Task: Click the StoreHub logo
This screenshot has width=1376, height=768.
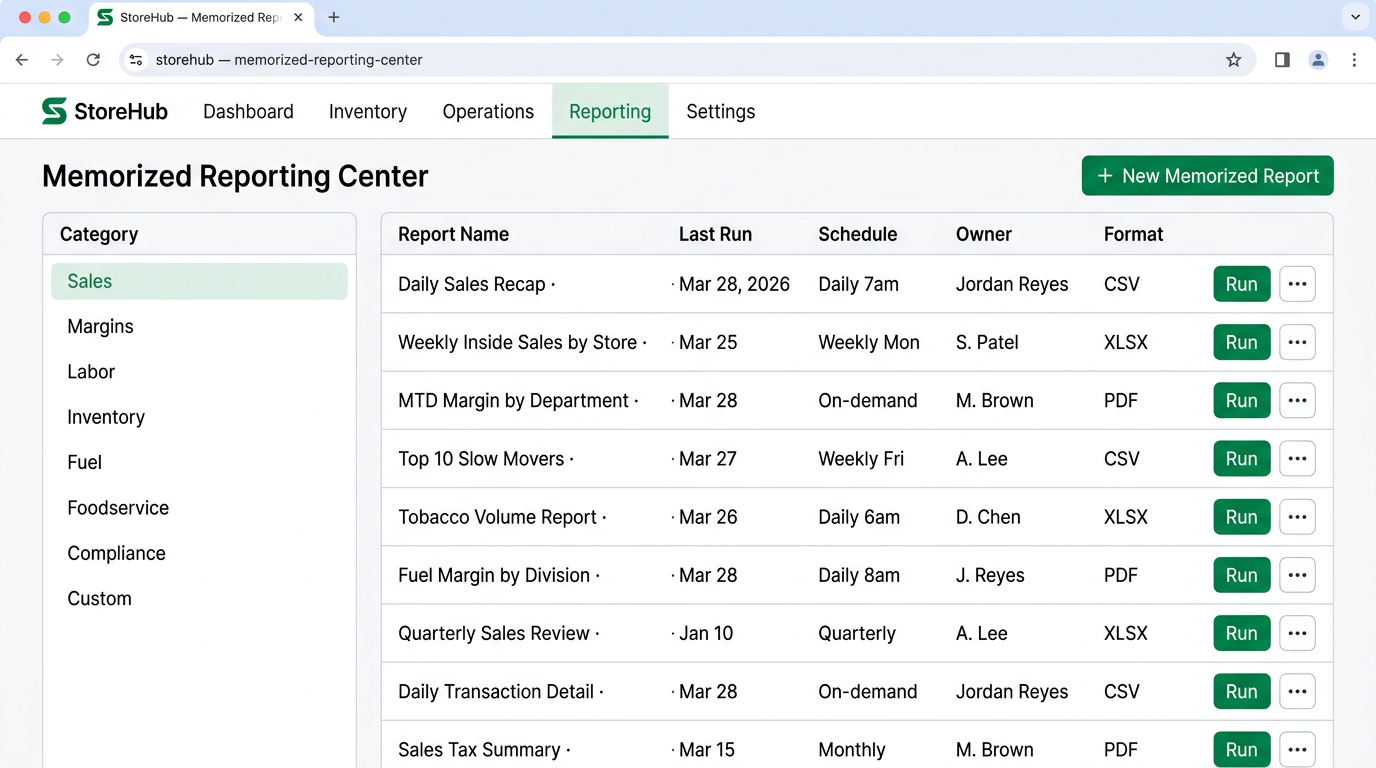Action: [x=105, y=111]
